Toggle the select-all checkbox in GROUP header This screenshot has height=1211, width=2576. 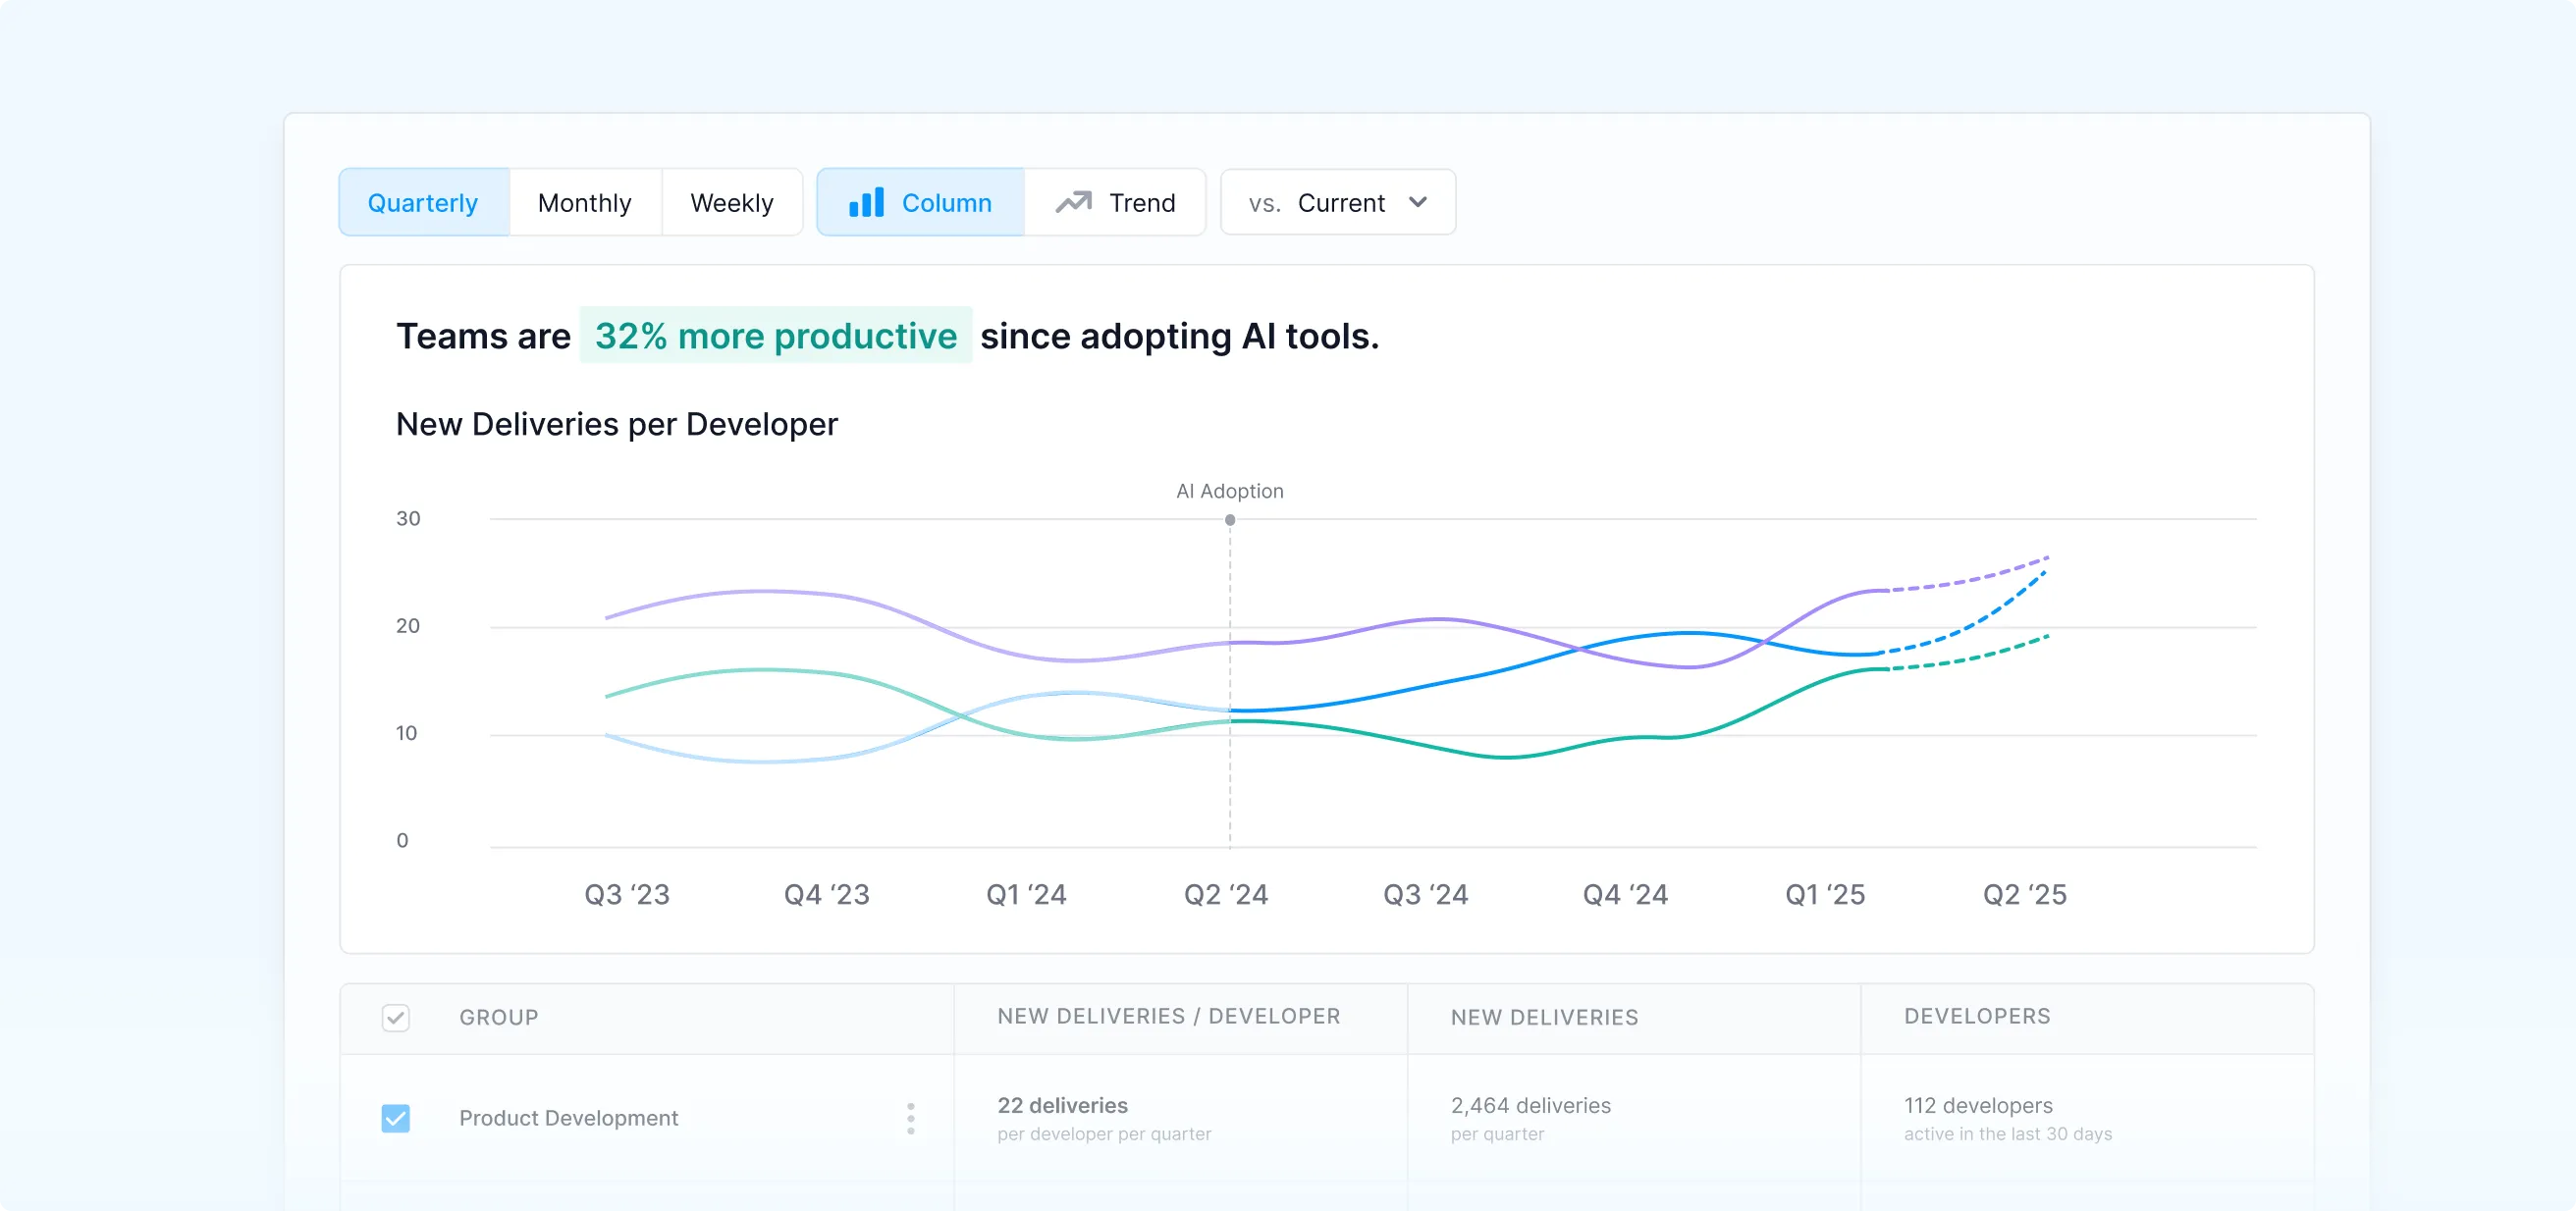396,1018
